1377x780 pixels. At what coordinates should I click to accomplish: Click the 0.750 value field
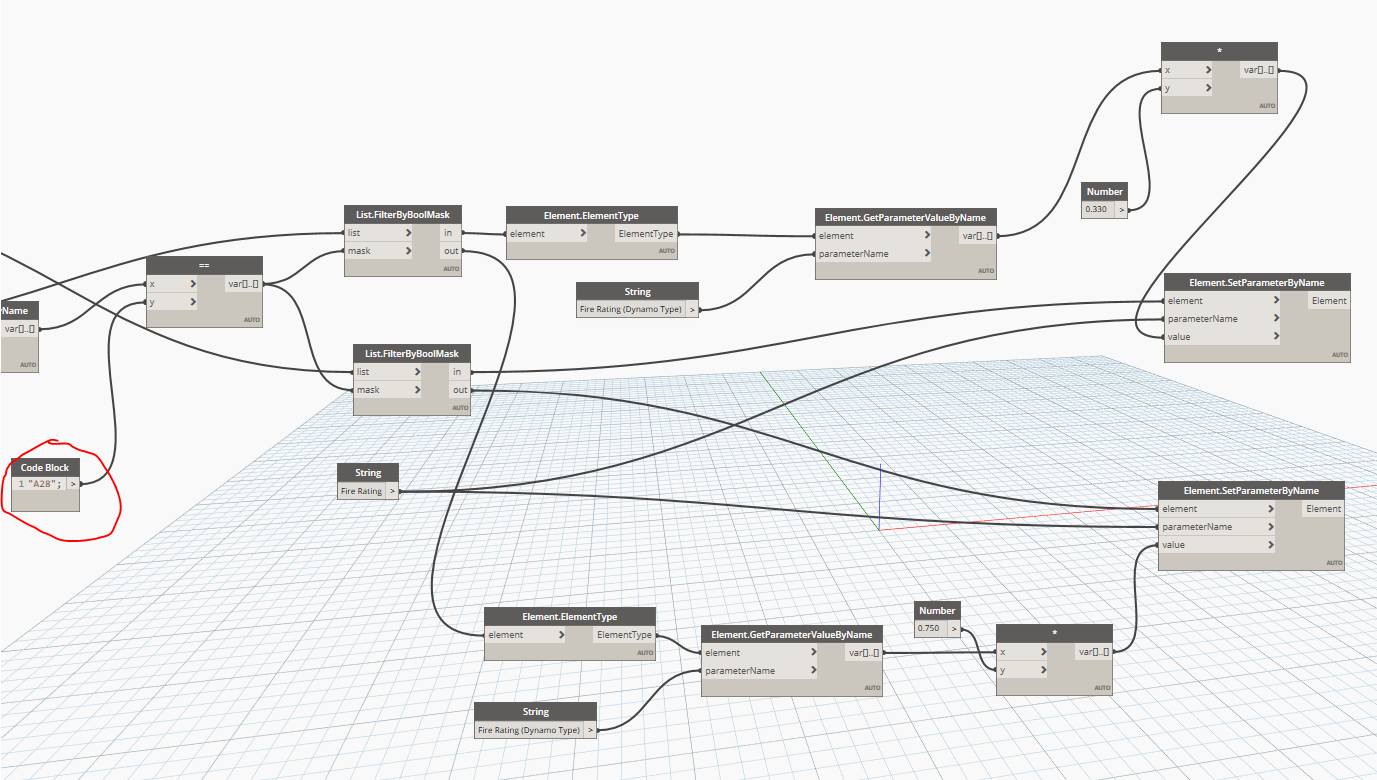[x=931, y=629]
